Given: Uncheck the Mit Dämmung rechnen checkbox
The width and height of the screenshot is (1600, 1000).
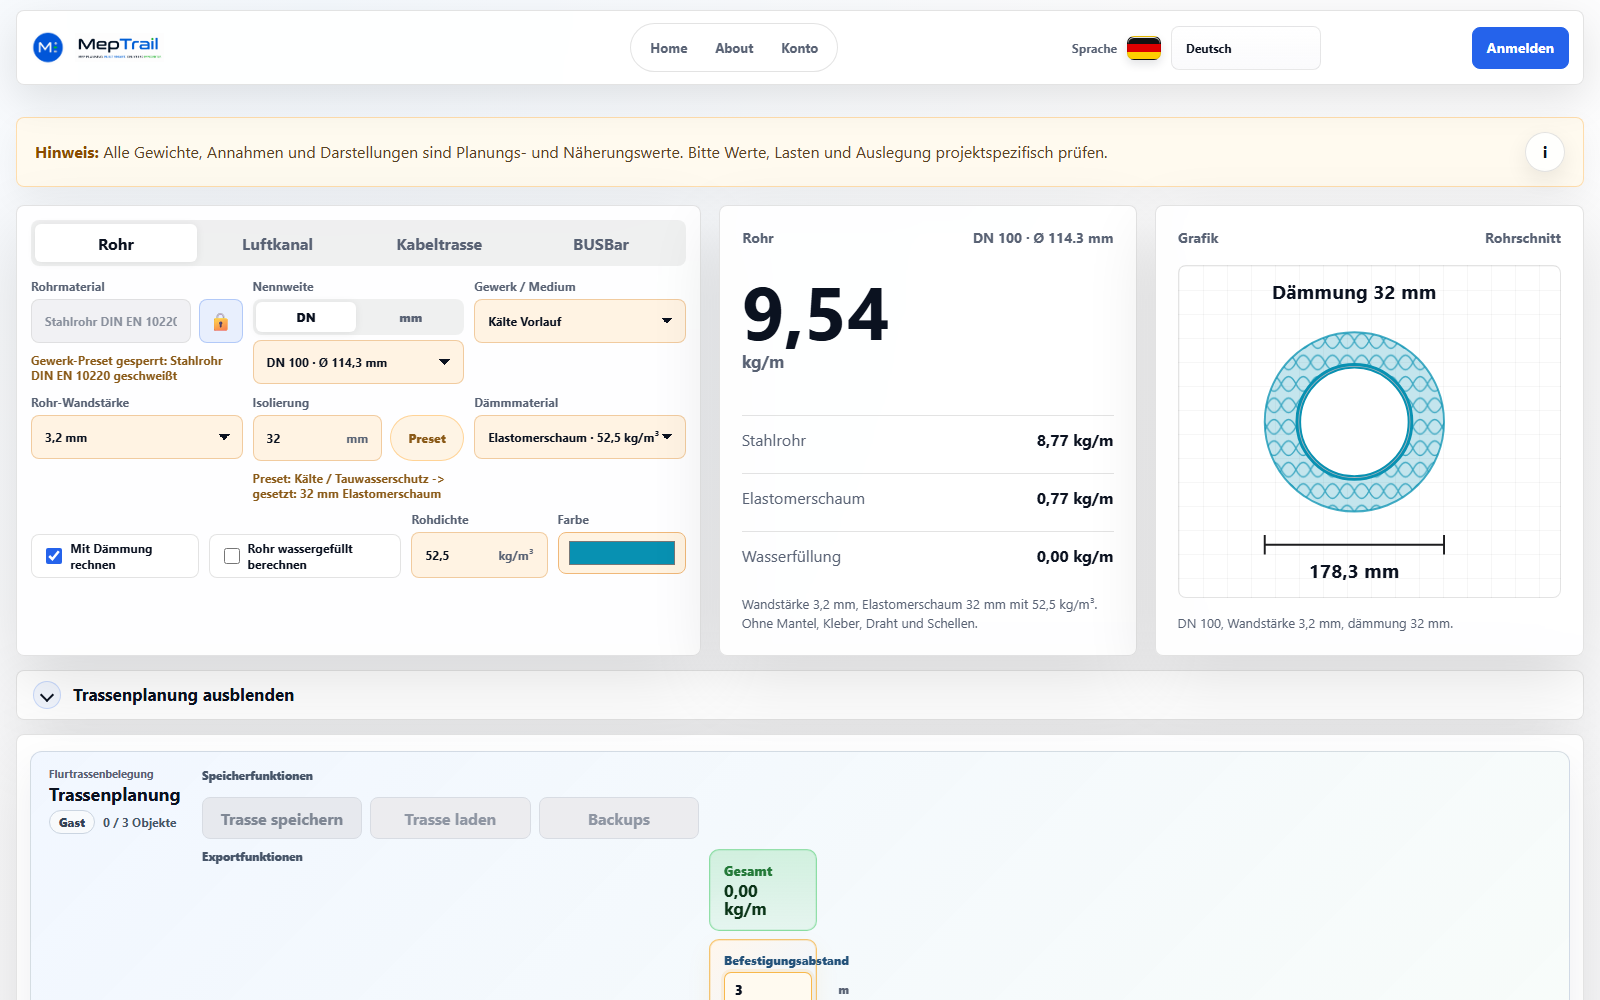Looking at the screenshot, I should (x=54, y=556).
